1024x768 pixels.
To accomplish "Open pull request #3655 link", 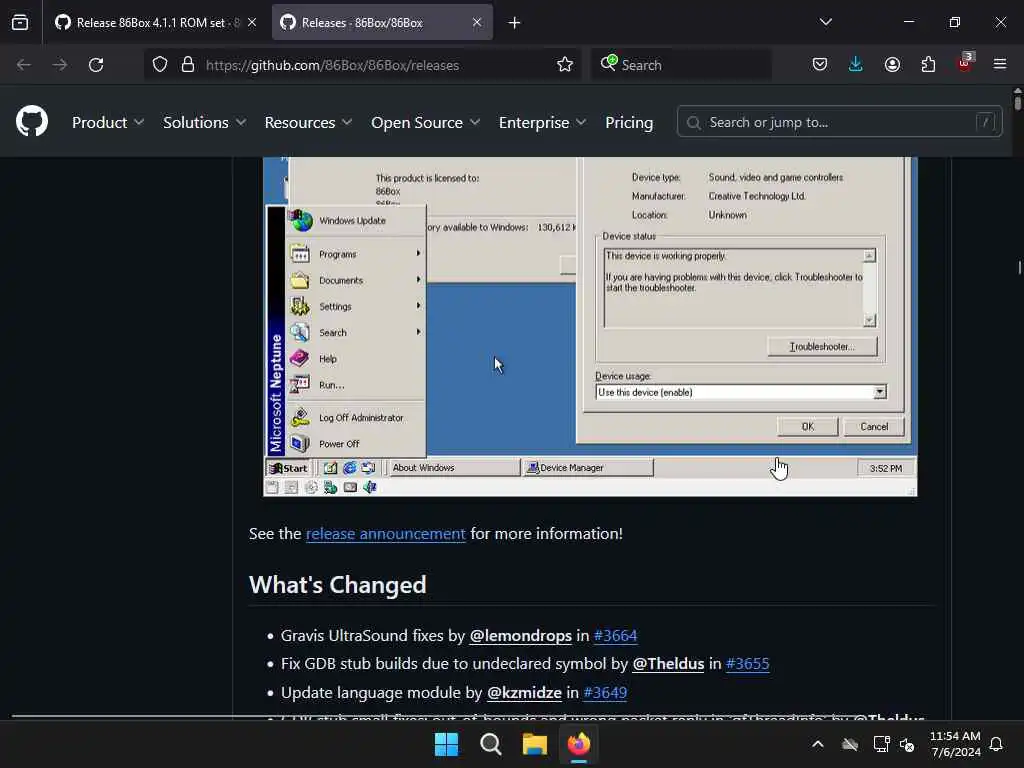I will click(x=748, y=664).
